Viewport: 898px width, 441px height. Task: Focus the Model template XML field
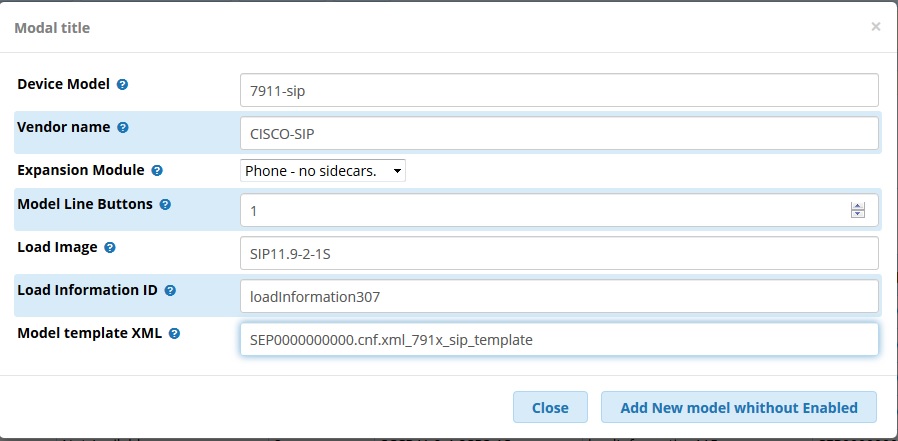pyautogui.click(x=559, y=339)
